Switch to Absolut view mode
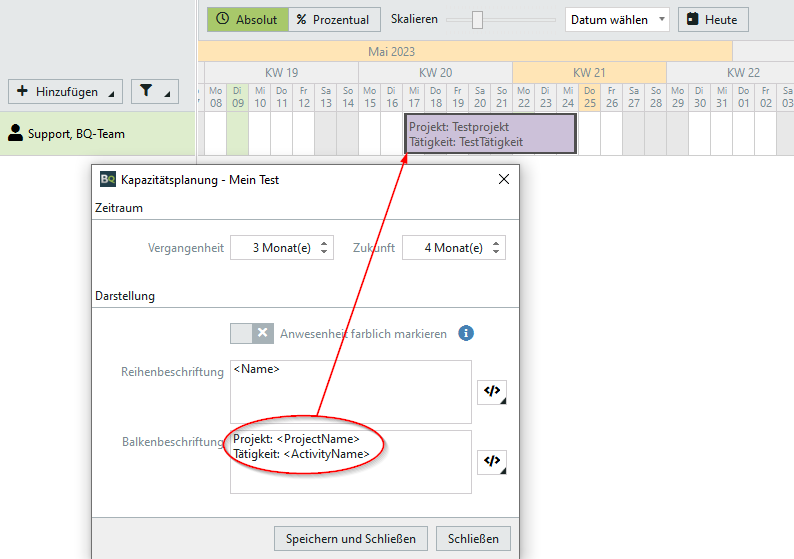The image size is (794, 559). (247, 19)
